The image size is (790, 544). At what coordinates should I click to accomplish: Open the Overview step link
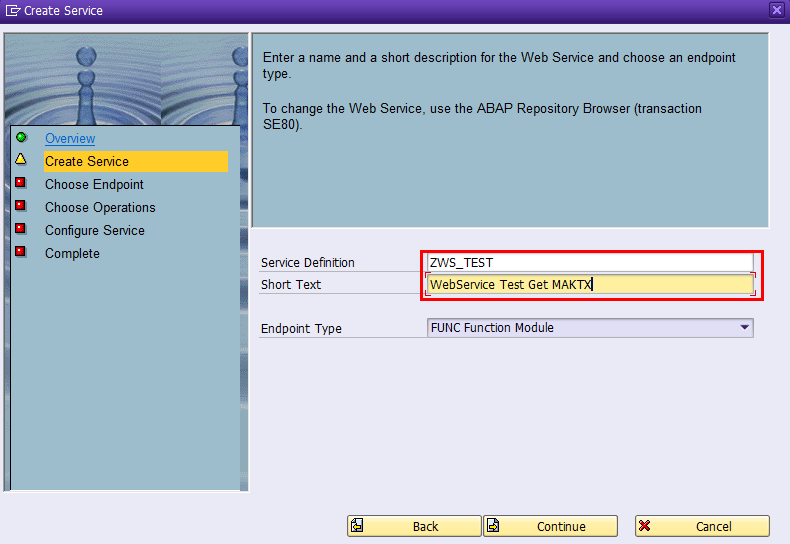[70, 139]
